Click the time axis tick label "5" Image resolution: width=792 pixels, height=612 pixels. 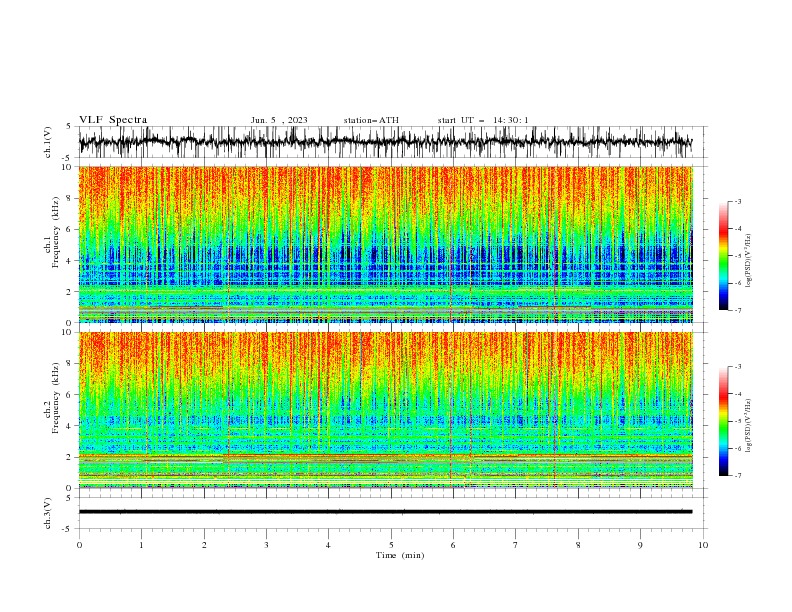tap(391, 545)
